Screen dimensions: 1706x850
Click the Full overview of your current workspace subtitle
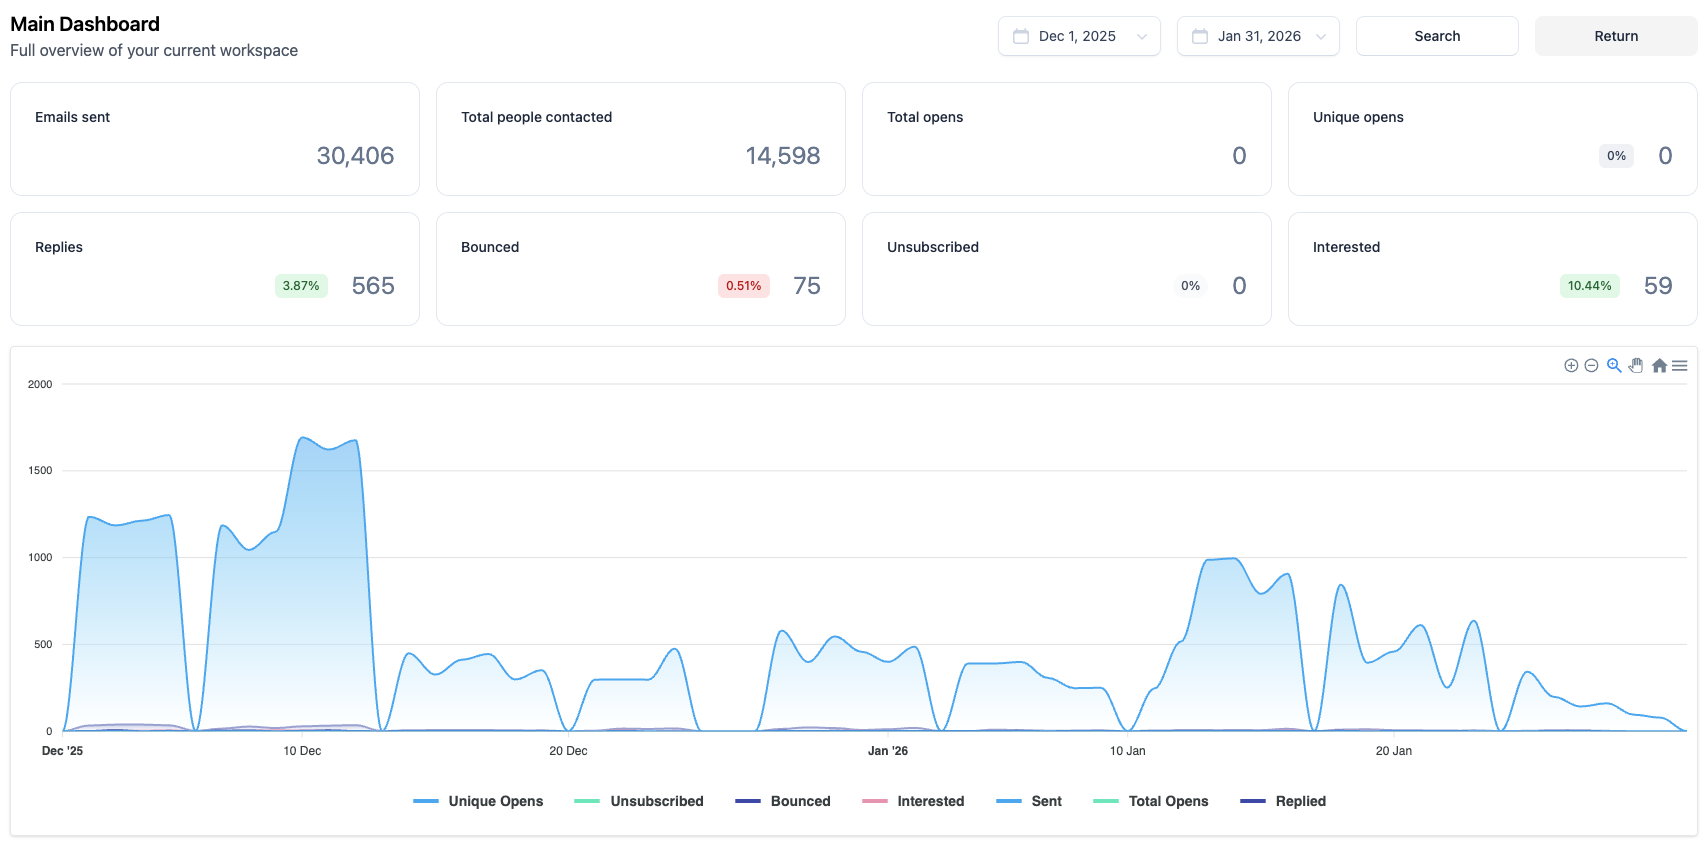154,50
